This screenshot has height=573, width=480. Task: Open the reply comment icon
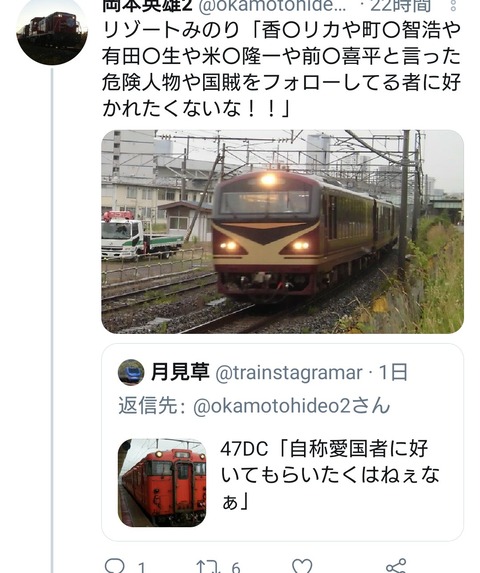tap(114, 566)
